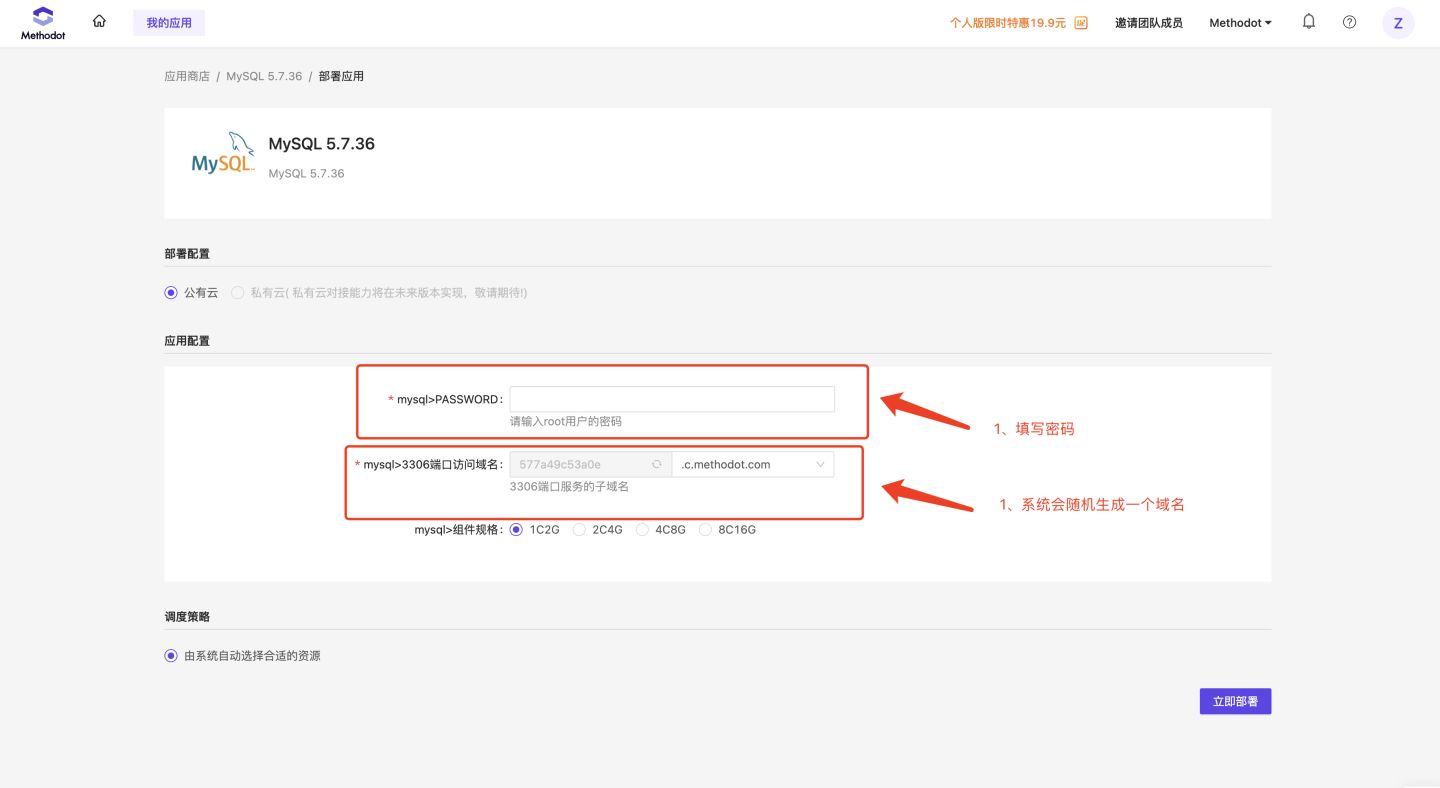Choose the 1C2G component spec
The width and height of the screenshot is (1440, 788).
pyautogui.click(x=517, y=530)
